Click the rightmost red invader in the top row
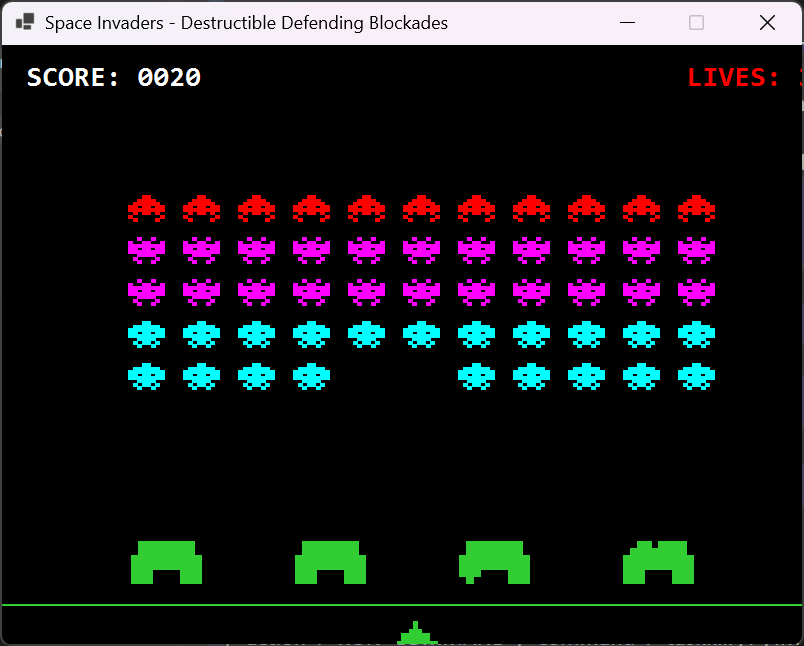 pyautogui.click(x=696, y=208)
